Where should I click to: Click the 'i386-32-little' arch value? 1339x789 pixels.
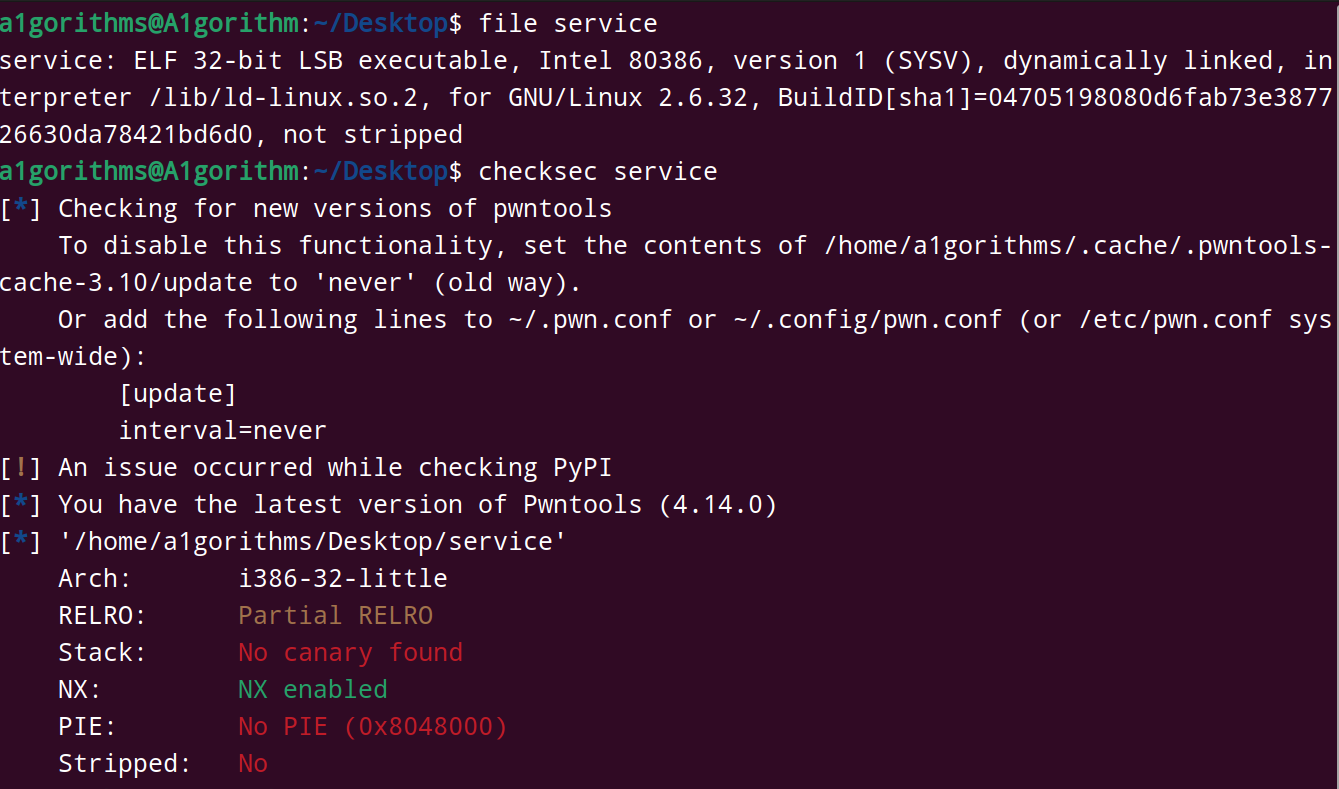point(342,579)
